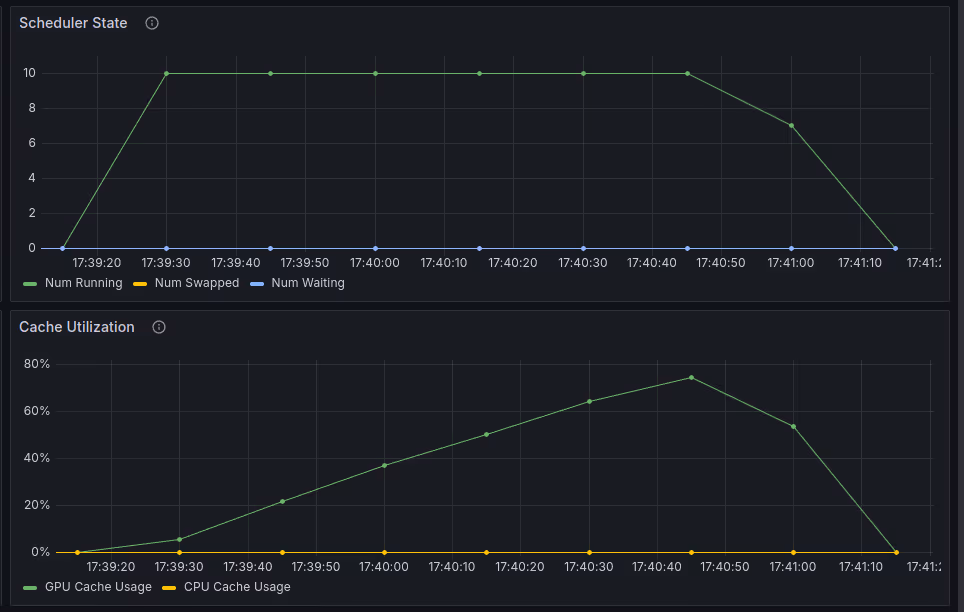Click the 10 label on Scheduler State y-axis

point(30,73)
